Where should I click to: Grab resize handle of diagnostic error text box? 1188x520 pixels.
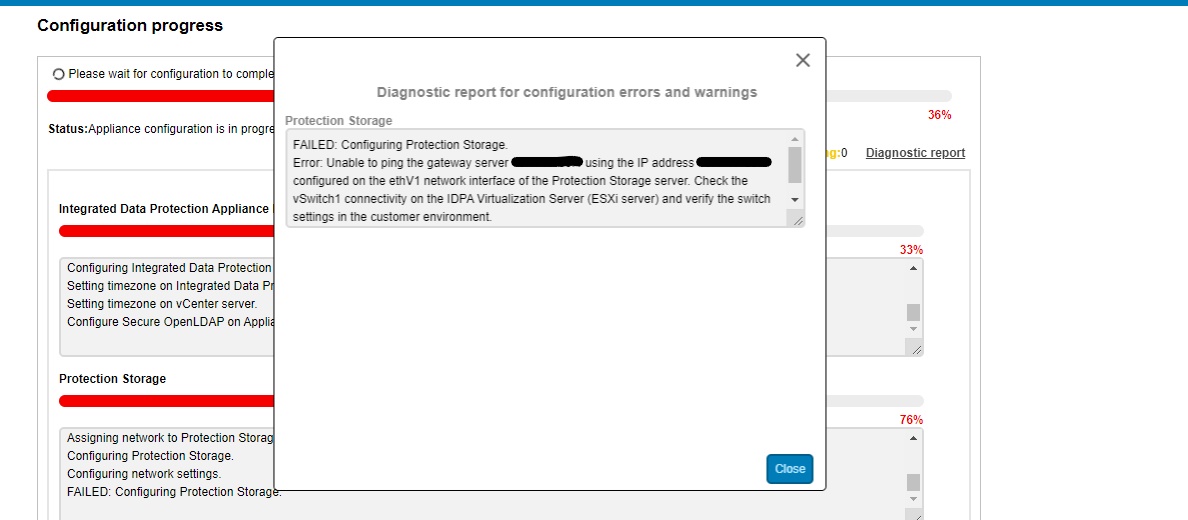(798, 221)
